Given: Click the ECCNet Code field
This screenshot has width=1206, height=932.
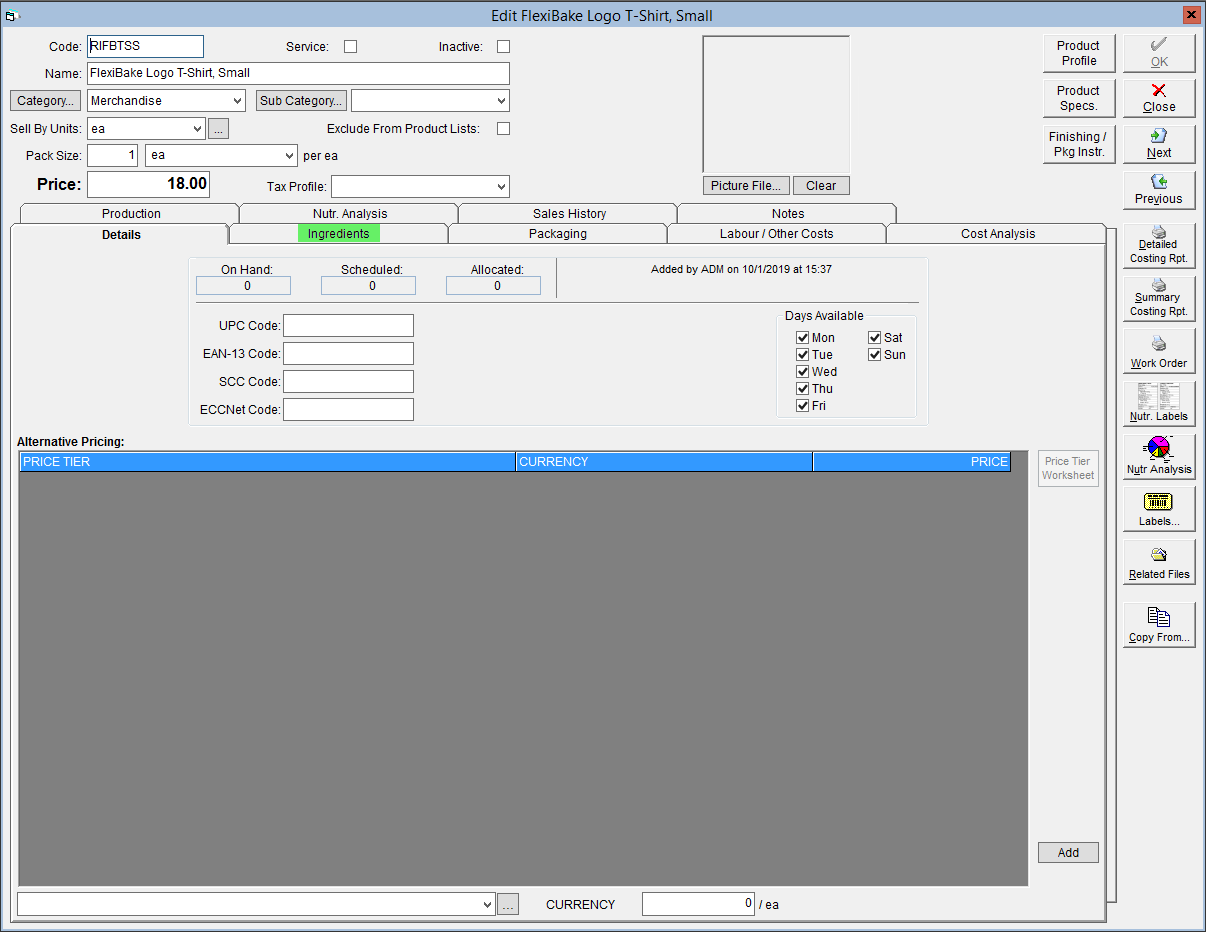Looking at the screenshot, I should [348, 409].
